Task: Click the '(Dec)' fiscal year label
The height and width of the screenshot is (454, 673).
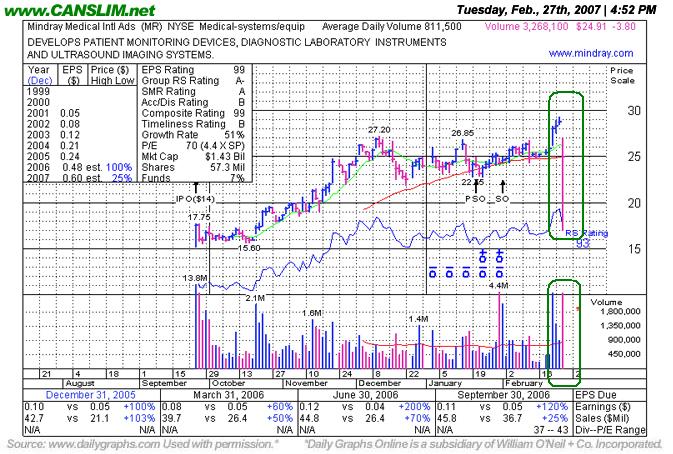Action: (39, 81)
